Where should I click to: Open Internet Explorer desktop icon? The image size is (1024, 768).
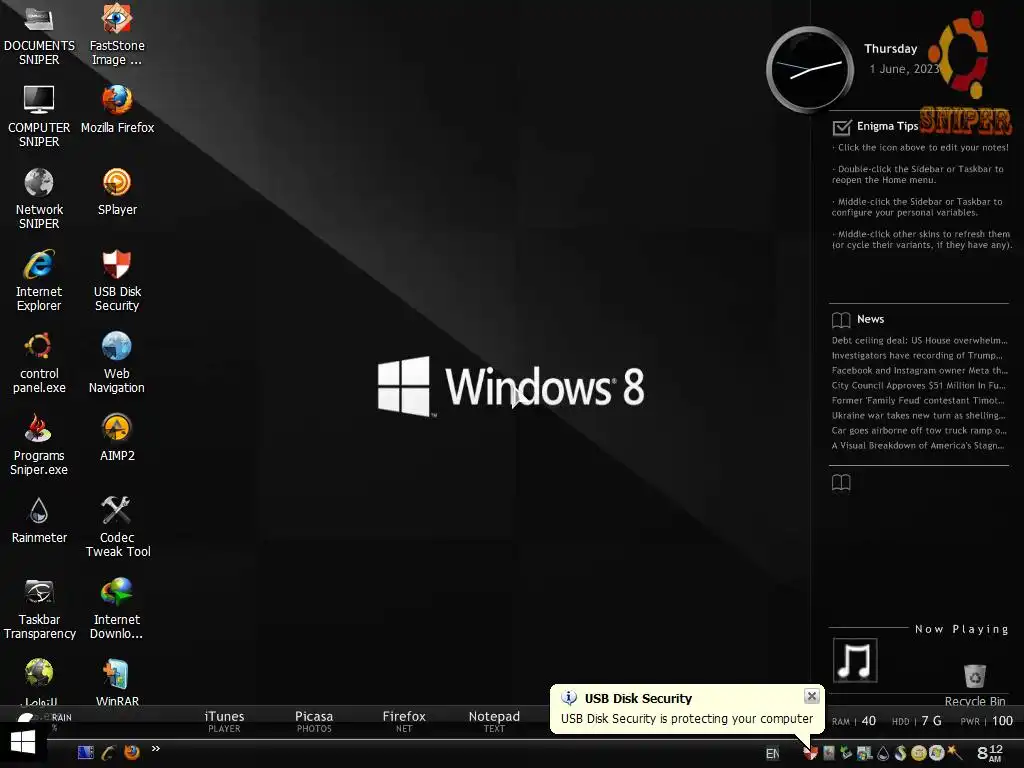pyautogui.click(x=39, y=281)
